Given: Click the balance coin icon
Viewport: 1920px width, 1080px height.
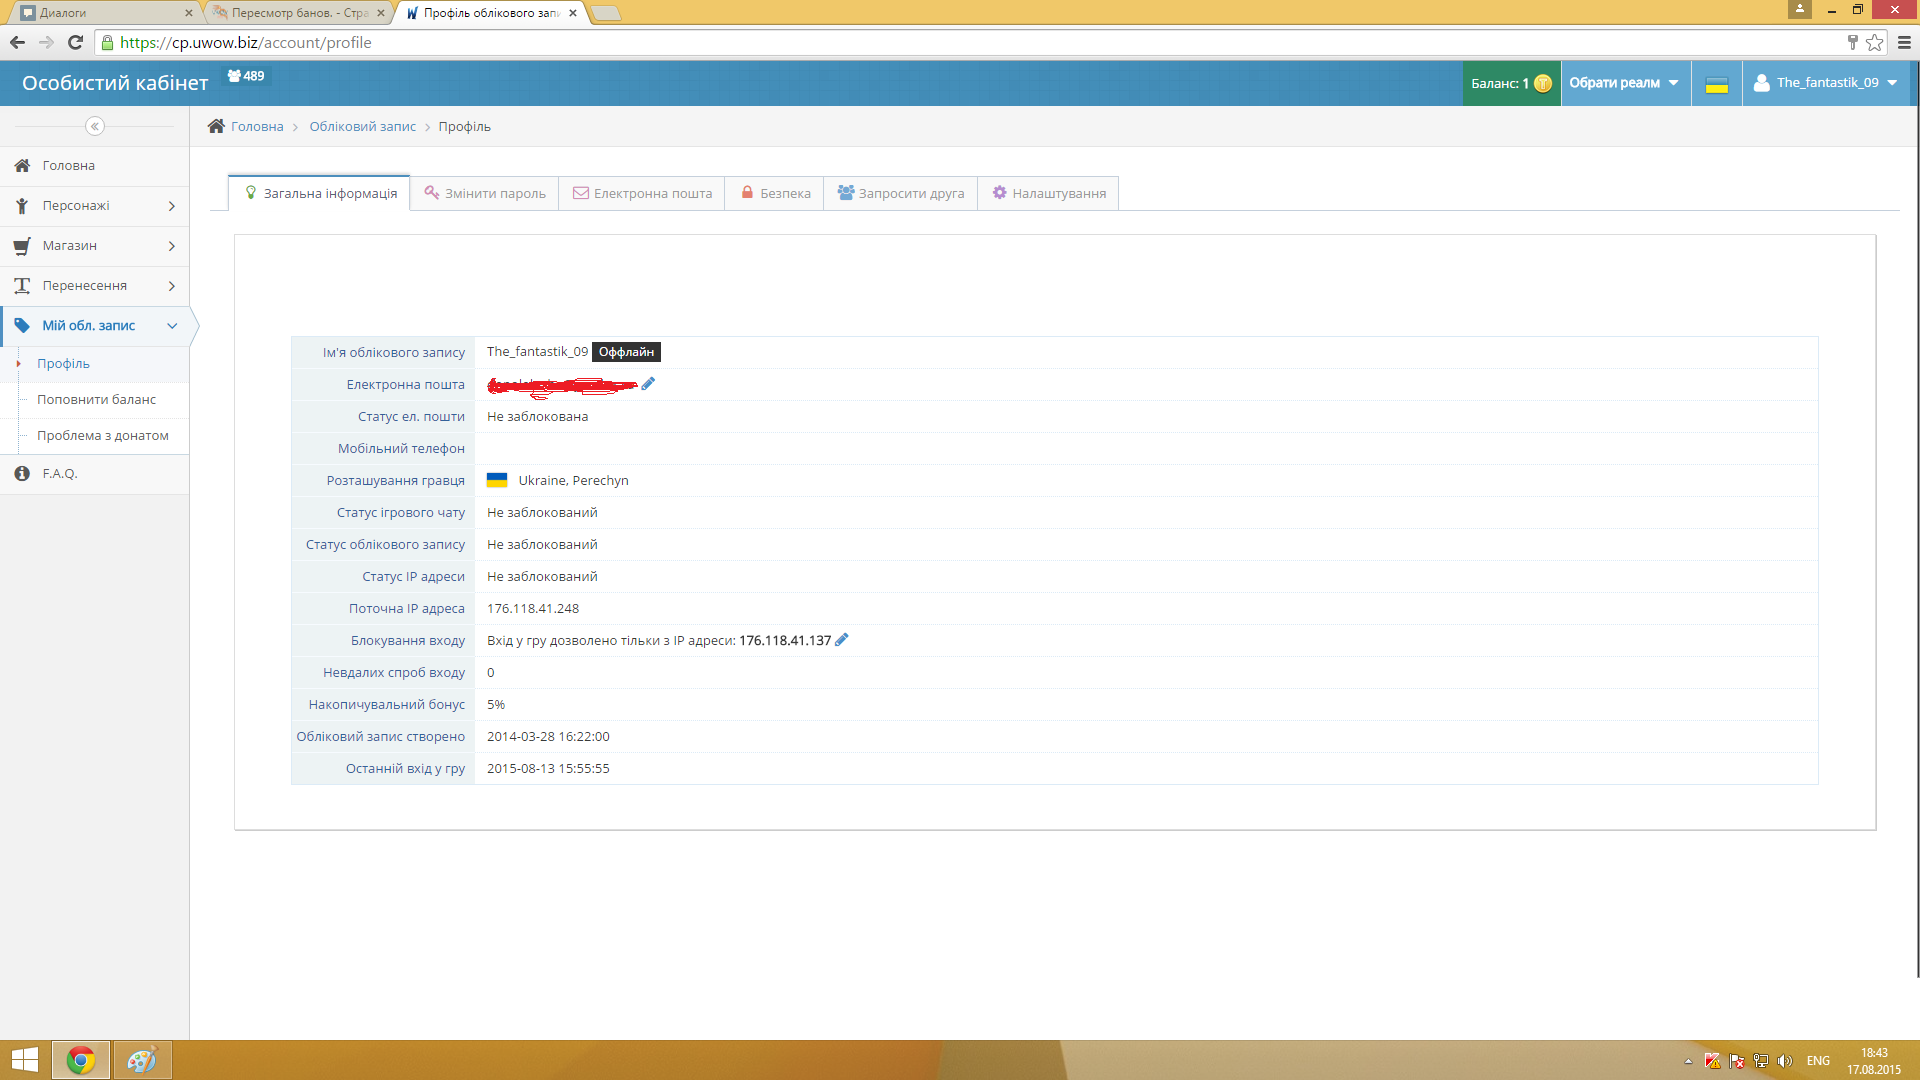Looking at the screenshot, I should tap(1543, 83).
